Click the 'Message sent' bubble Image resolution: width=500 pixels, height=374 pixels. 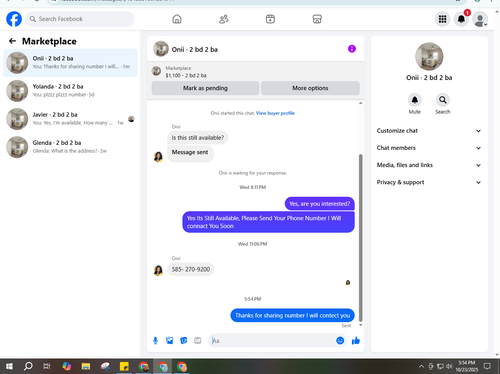pos(190,154)
